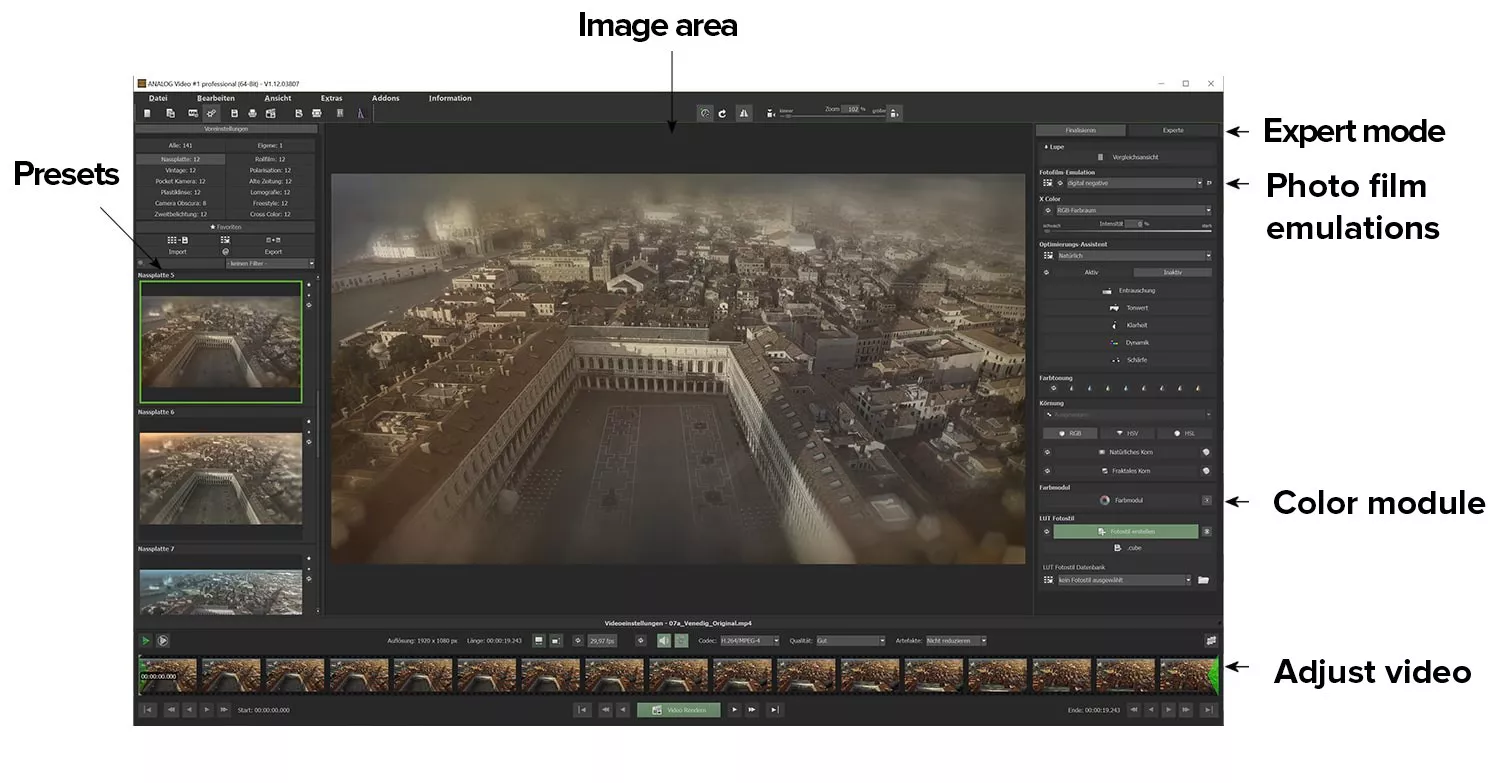Open the Extras menu
Image resolution: width=1500 pixels, height=783 pixels.
[x=331, y=98]
